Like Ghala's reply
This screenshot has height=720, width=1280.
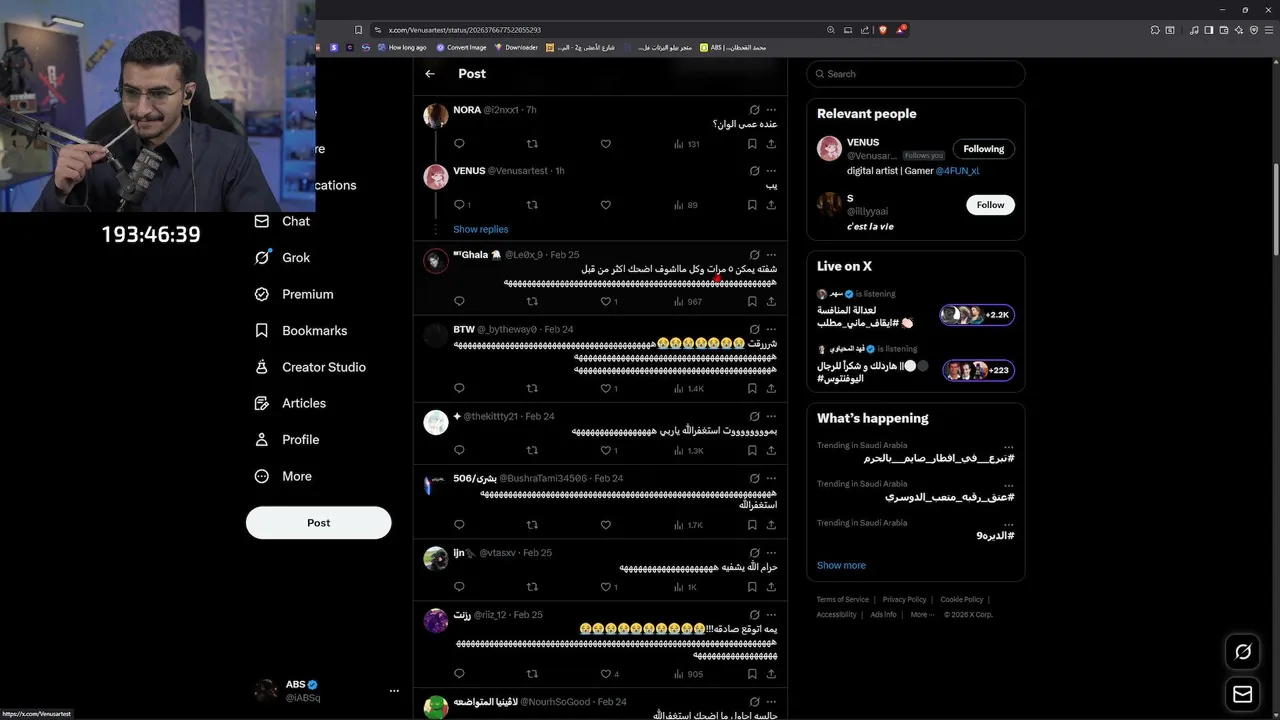coord(608,301)
